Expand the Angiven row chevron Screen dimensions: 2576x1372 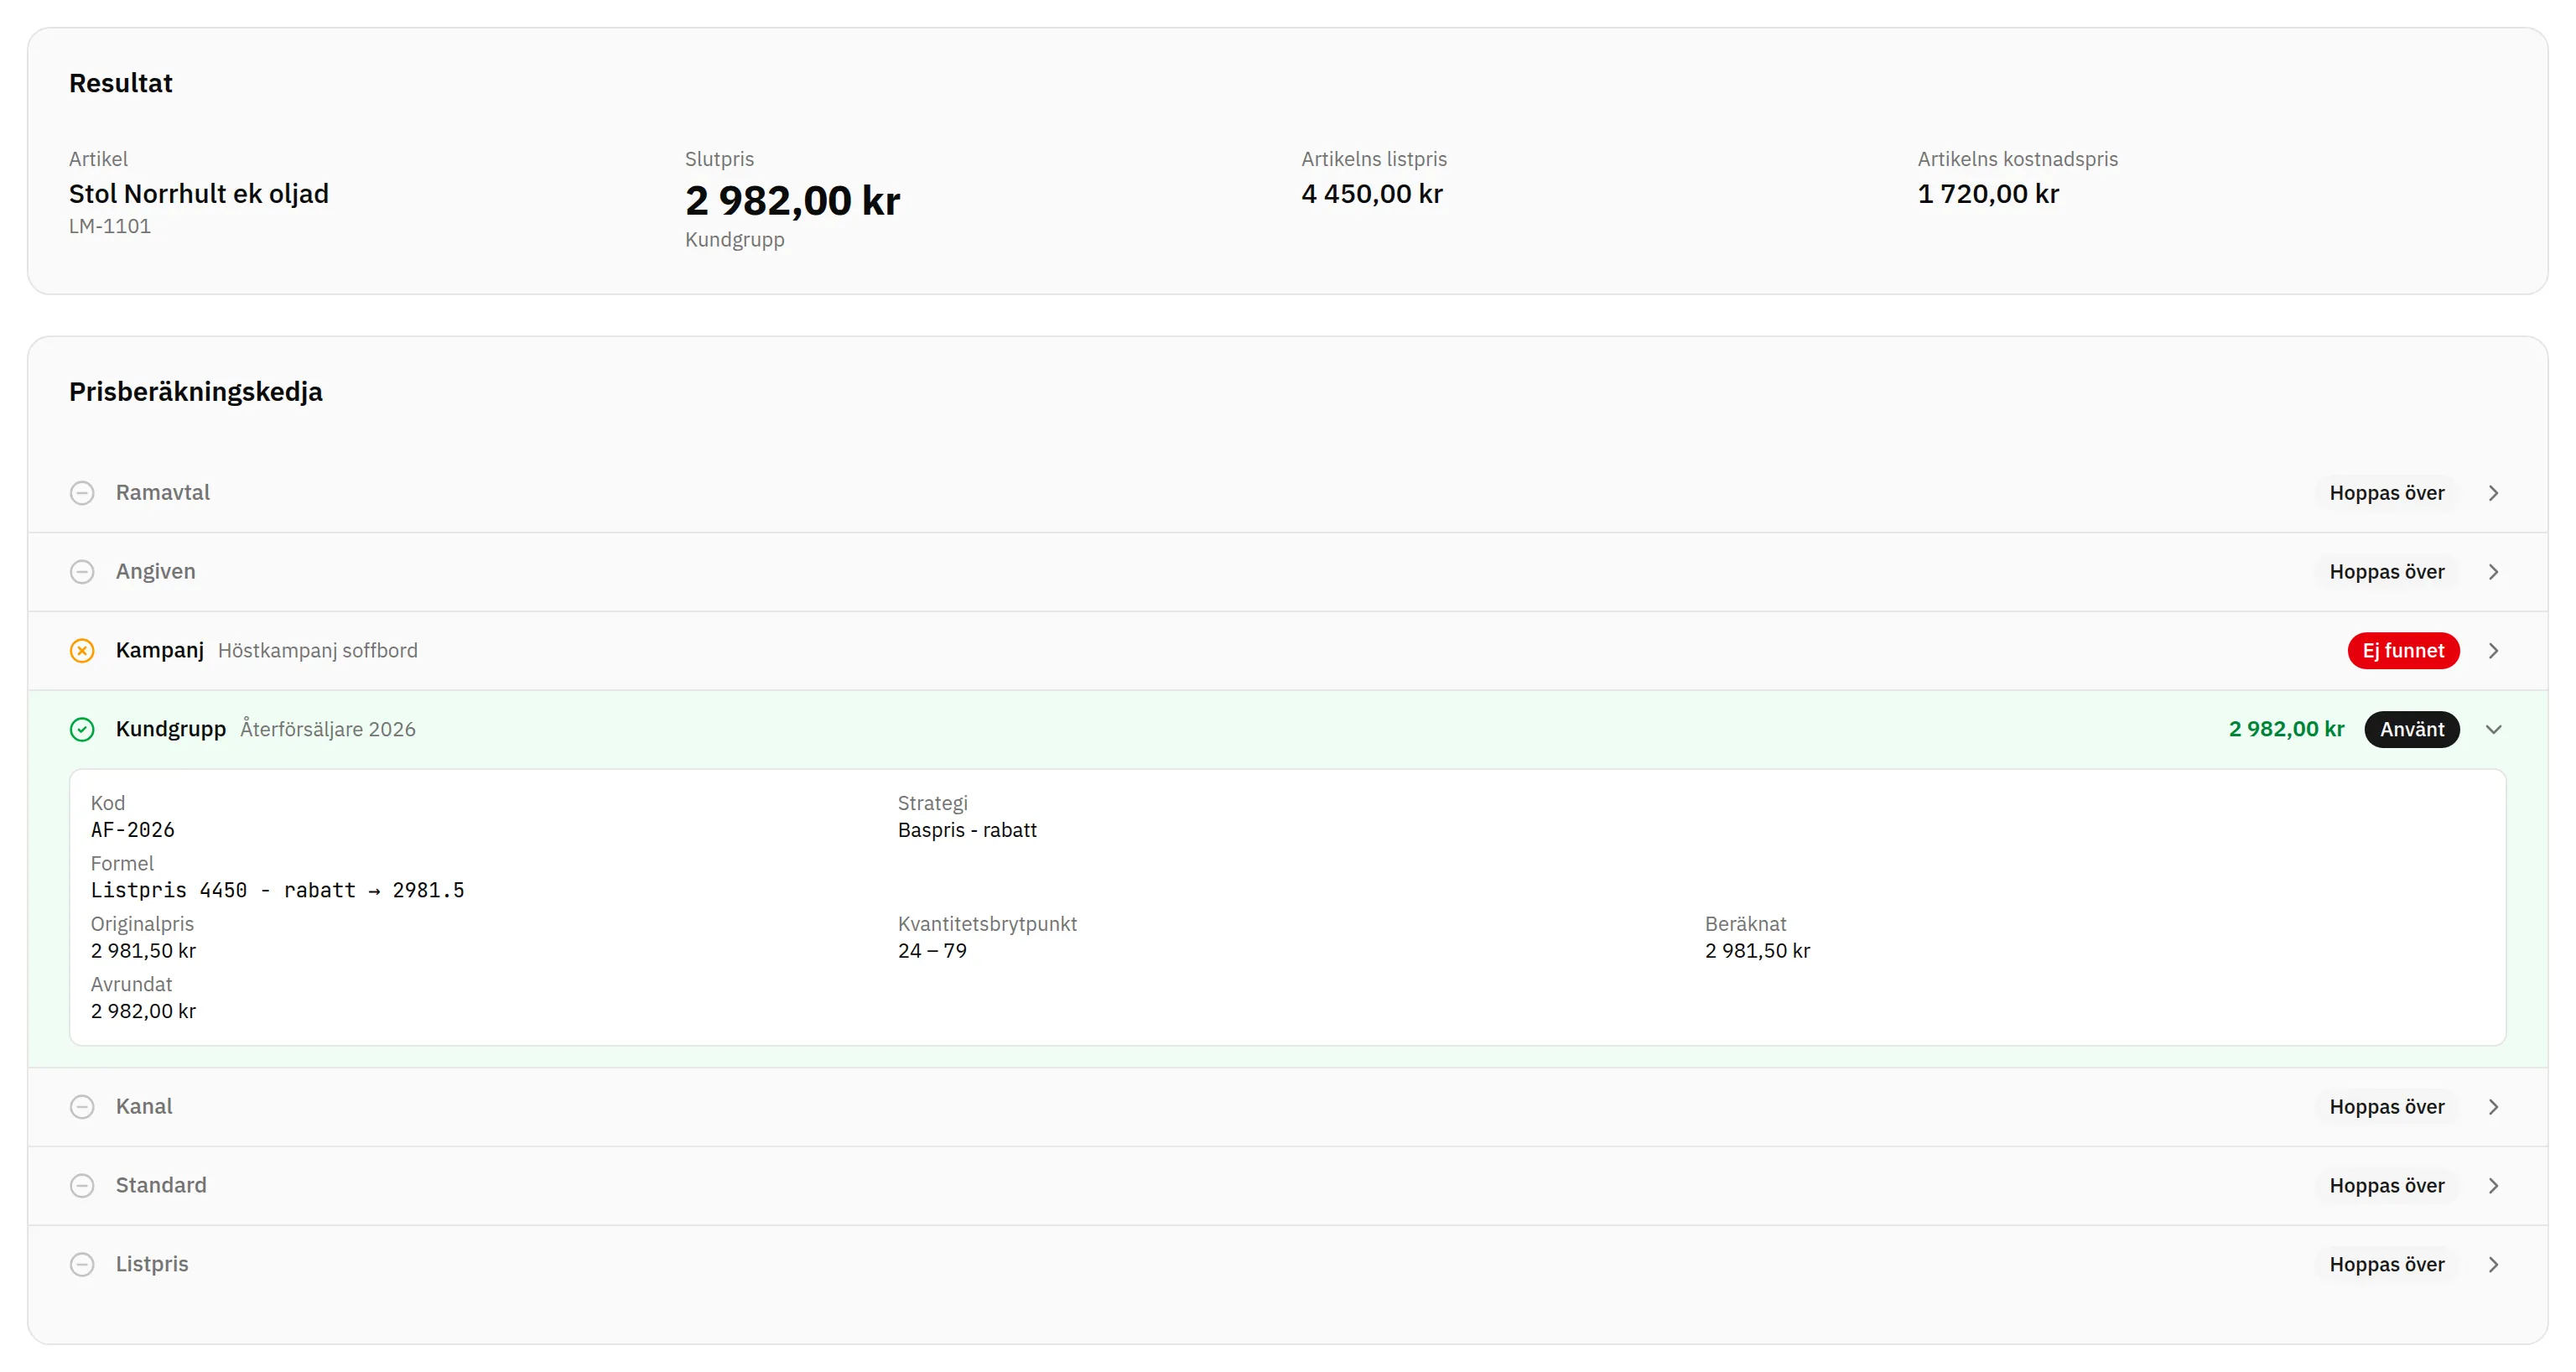pos(2493,572)
